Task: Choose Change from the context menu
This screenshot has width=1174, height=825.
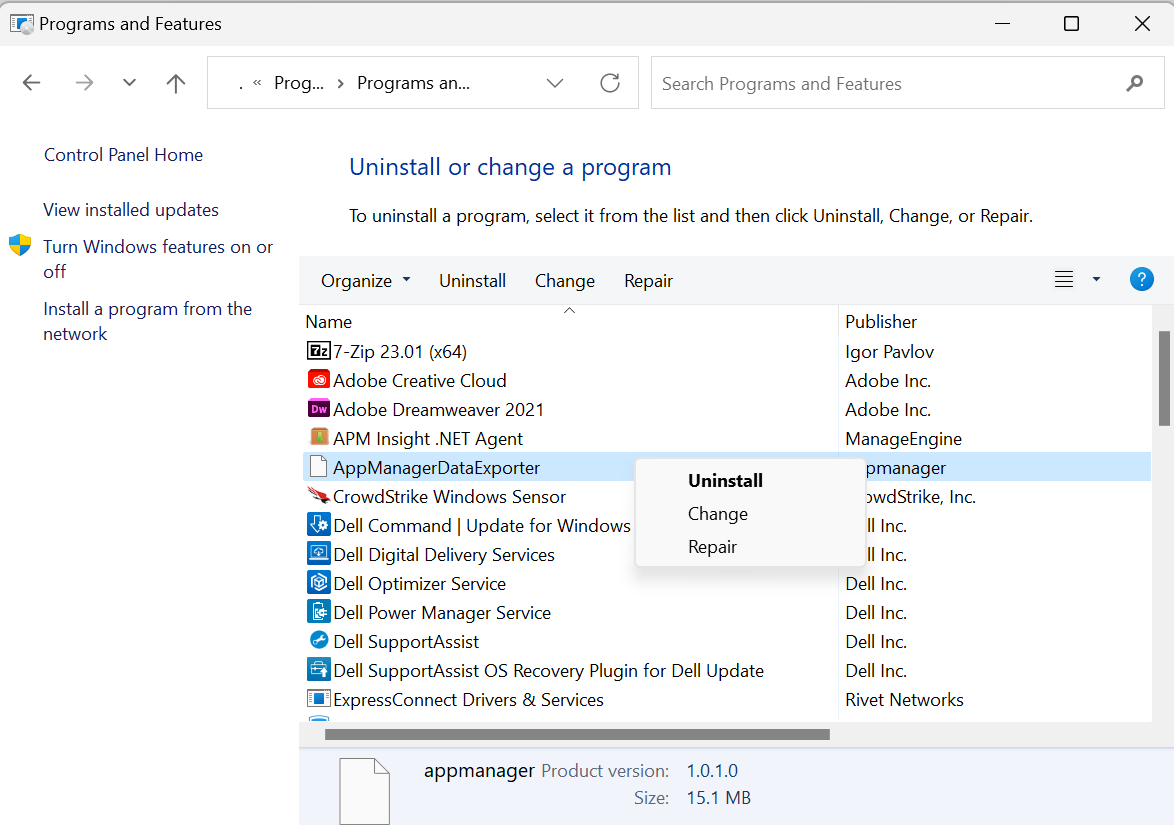Action: pyautogui.click(x=718, y=514)
